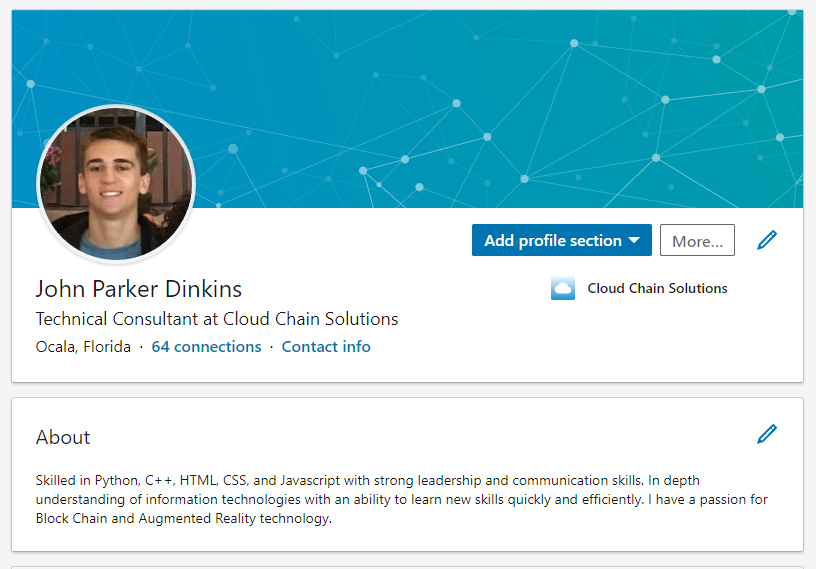Open the Contact info link
816x569 pixels.
click(326, 347)
